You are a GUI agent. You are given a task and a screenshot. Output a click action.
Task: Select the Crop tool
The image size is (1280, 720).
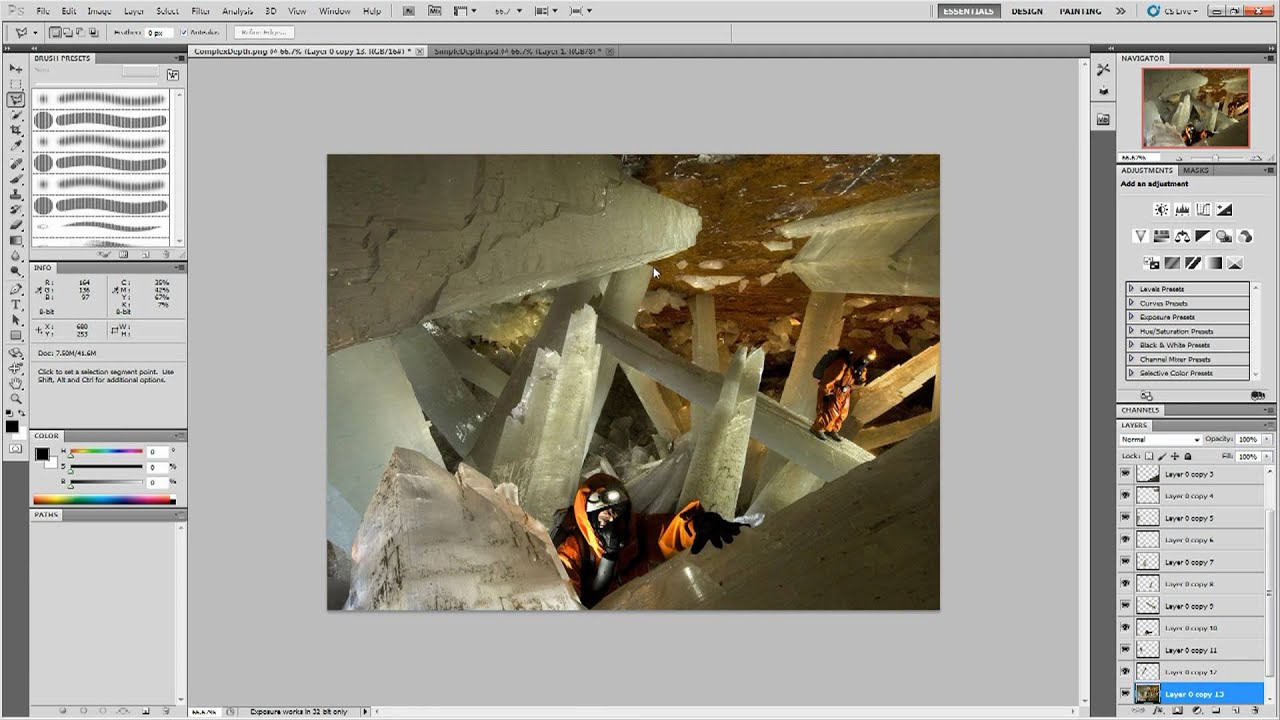point(16,130)
